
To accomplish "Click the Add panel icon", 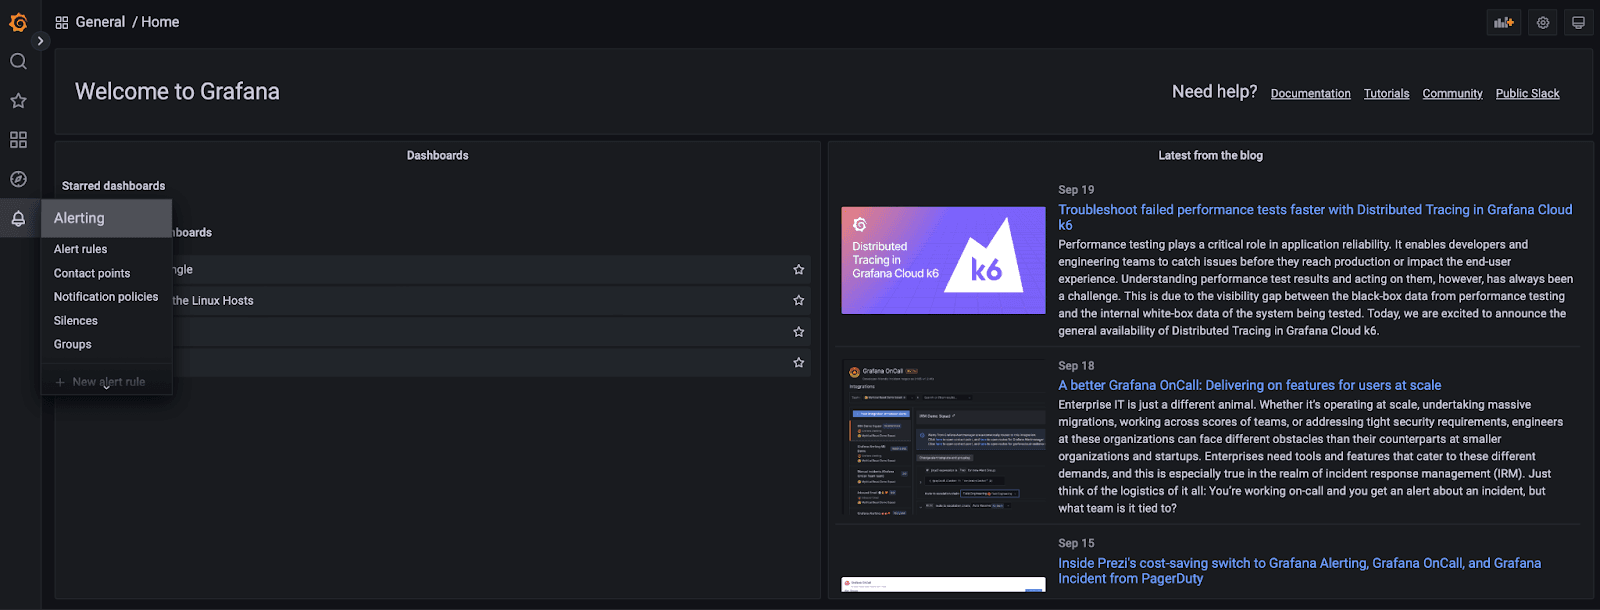I will pyautogui.click(x=1504, y=22).
